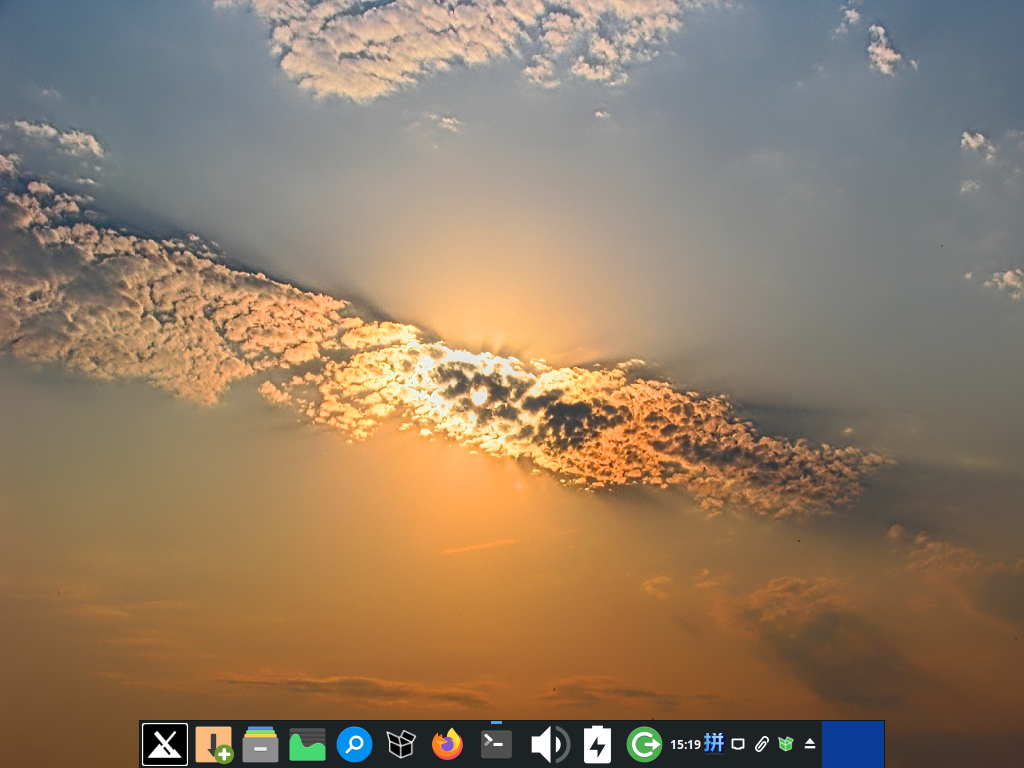The image size is (1024, 768).
Task: Open the file manager drawer icon
Action: (x=260, y=744)
